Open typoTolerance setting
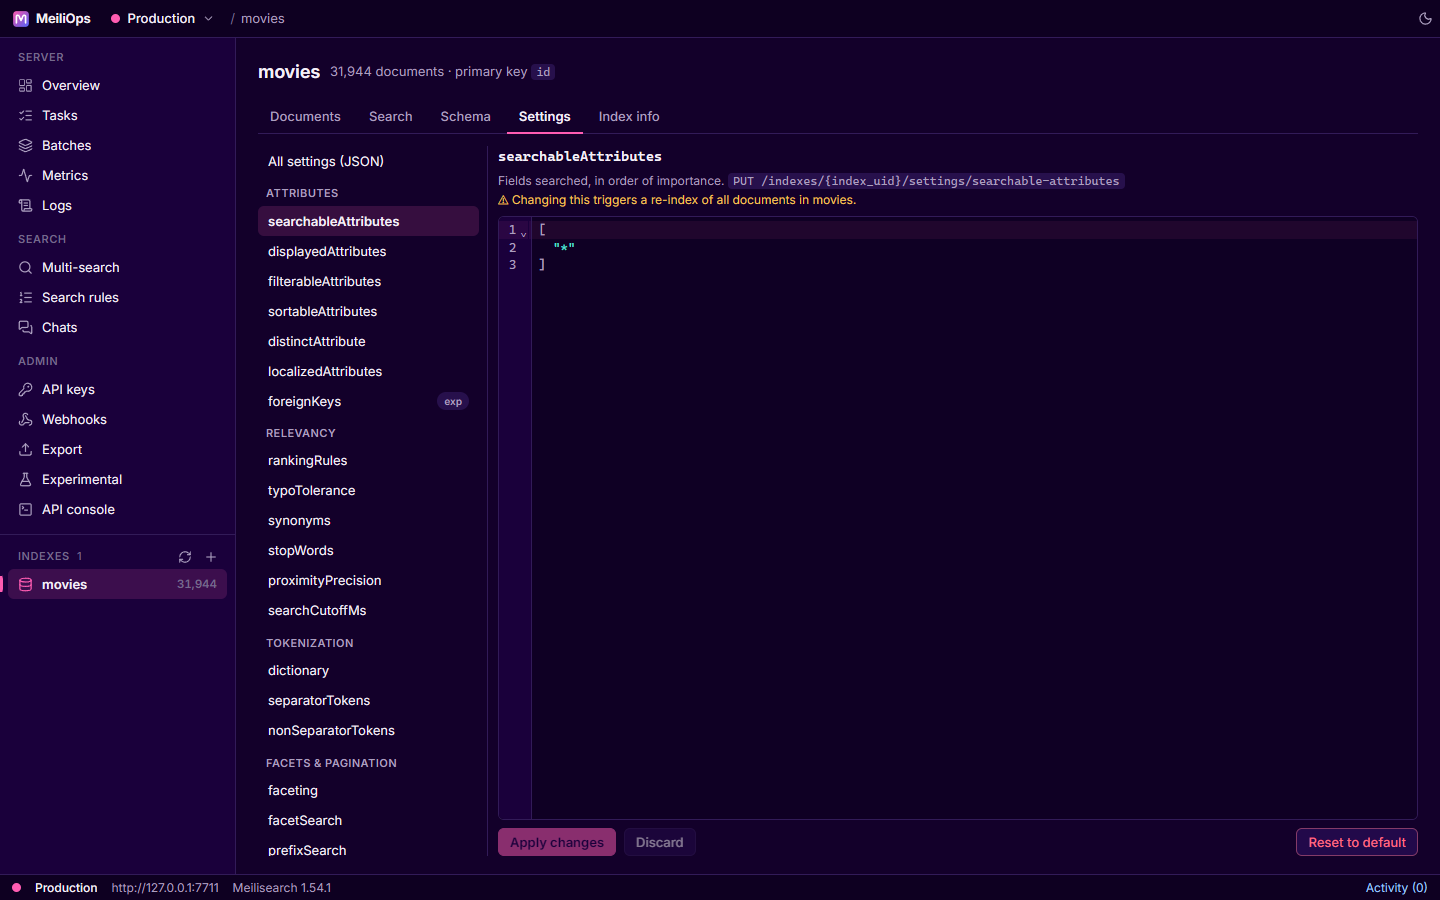Image resolution: width=1440 pixels, height=900 pixels. [x=368, y=491]
